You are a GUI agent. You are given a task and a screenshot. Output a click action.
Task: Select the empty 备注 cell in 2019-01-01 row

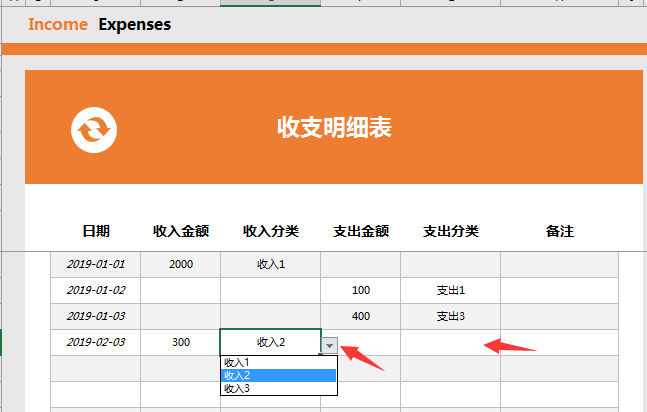coord(560,264)
